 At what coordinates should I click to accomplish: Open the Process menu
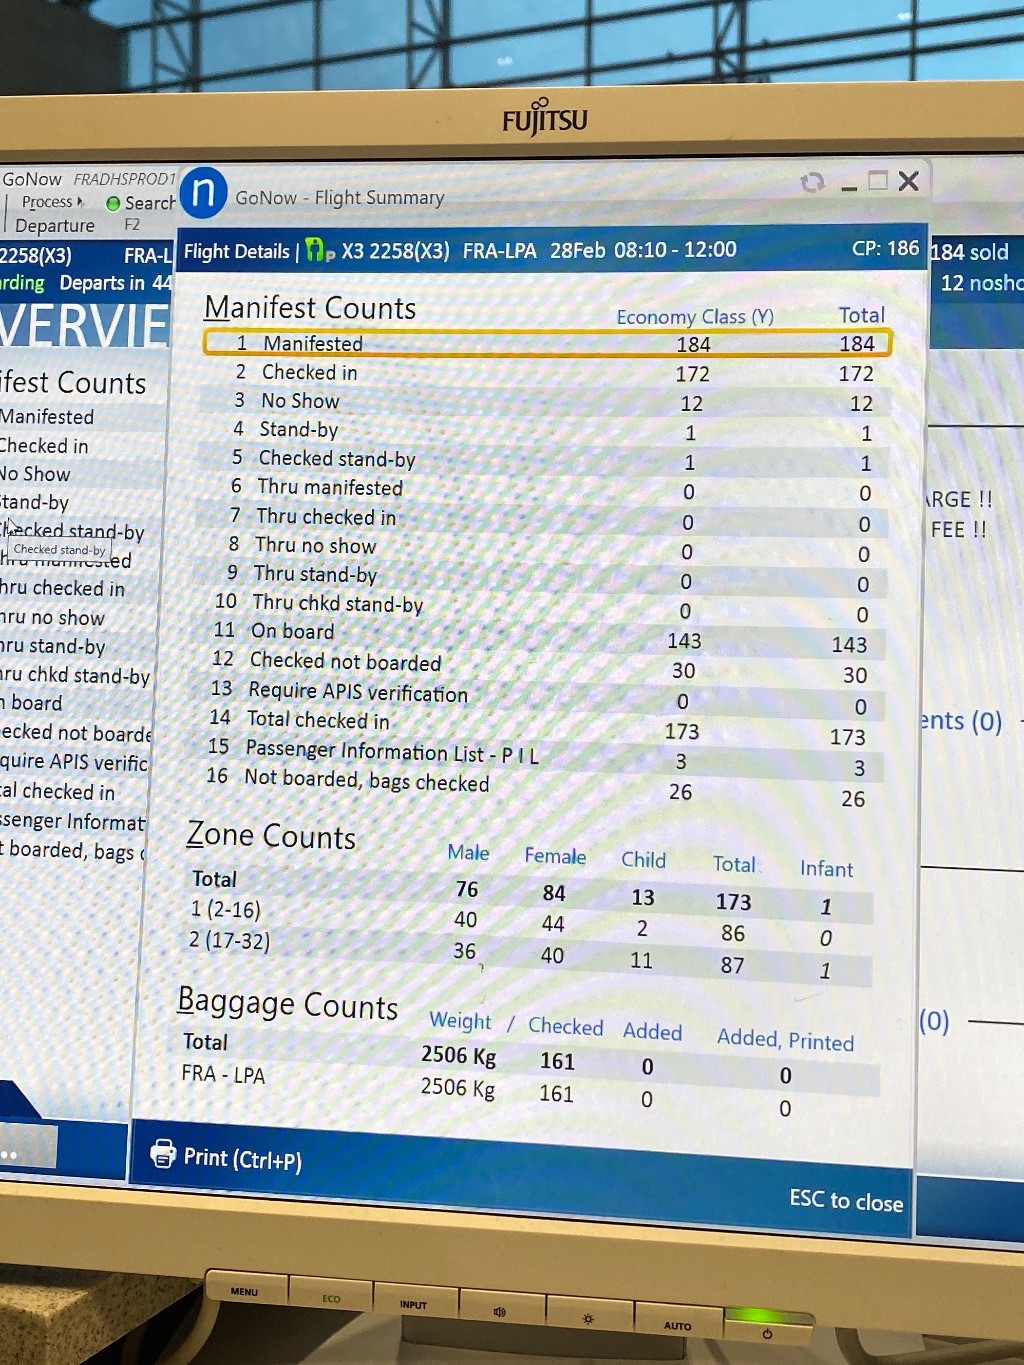point(50,202)
